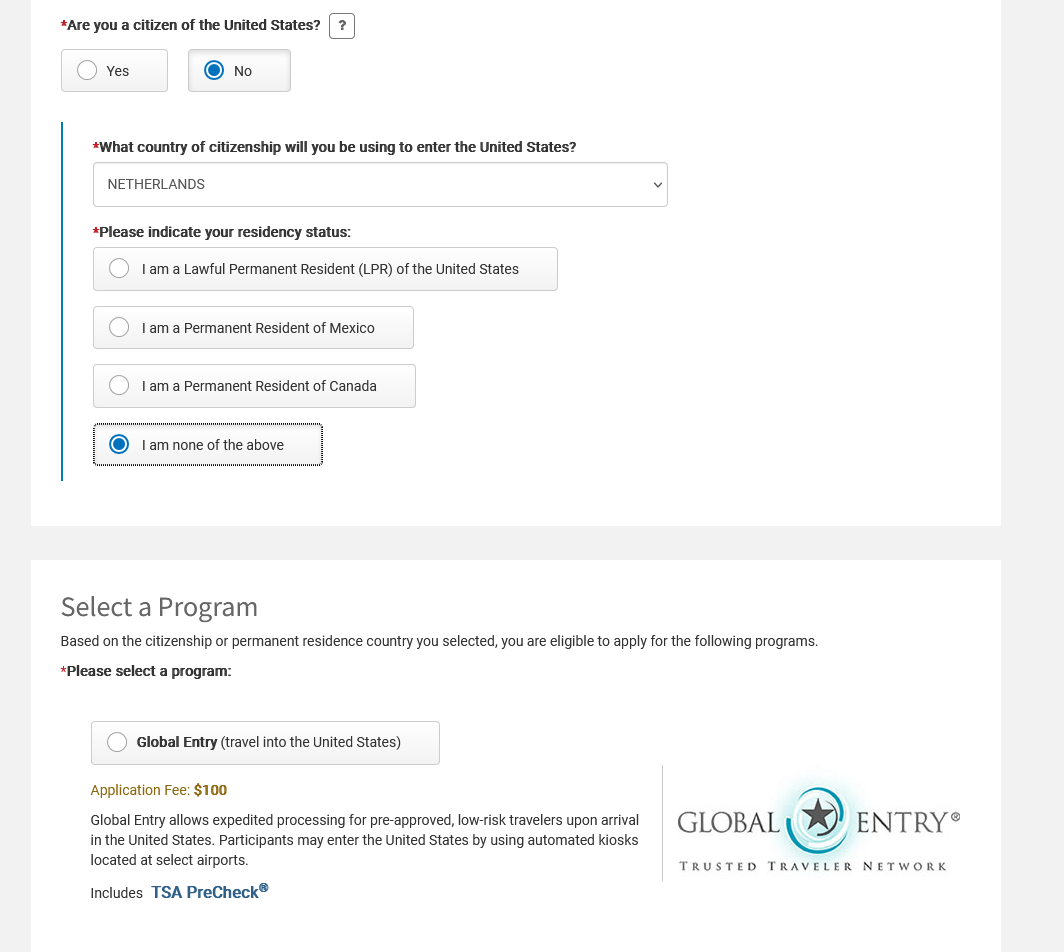Click the US citizen question label
Viewport: 1064px width, 952px height.
pyautogui.click(x=191, y=25)
